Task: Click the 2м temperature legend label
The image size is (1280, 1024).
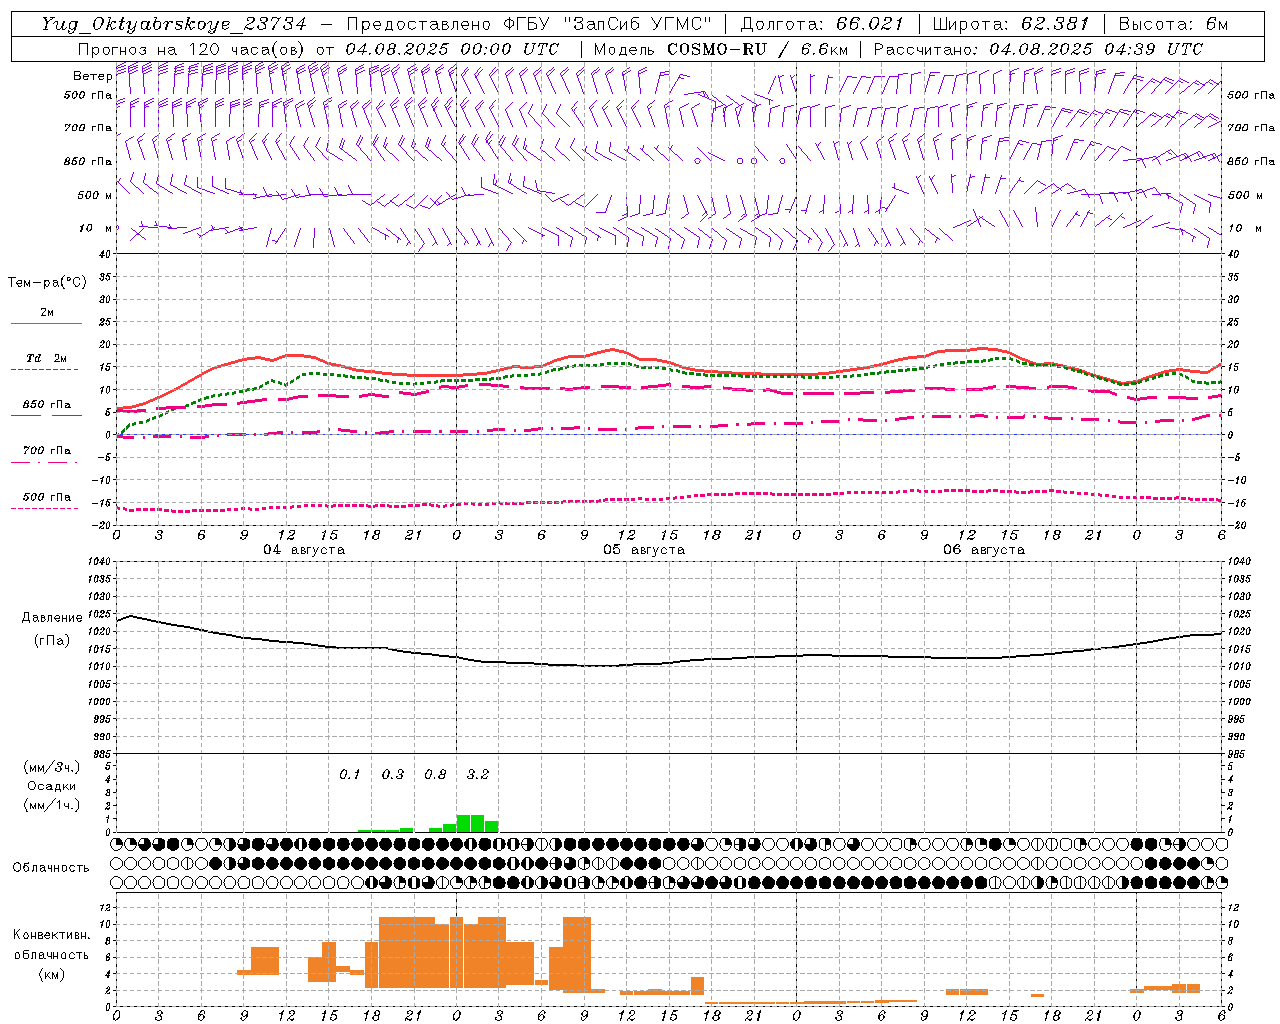Action: [47, 312]
